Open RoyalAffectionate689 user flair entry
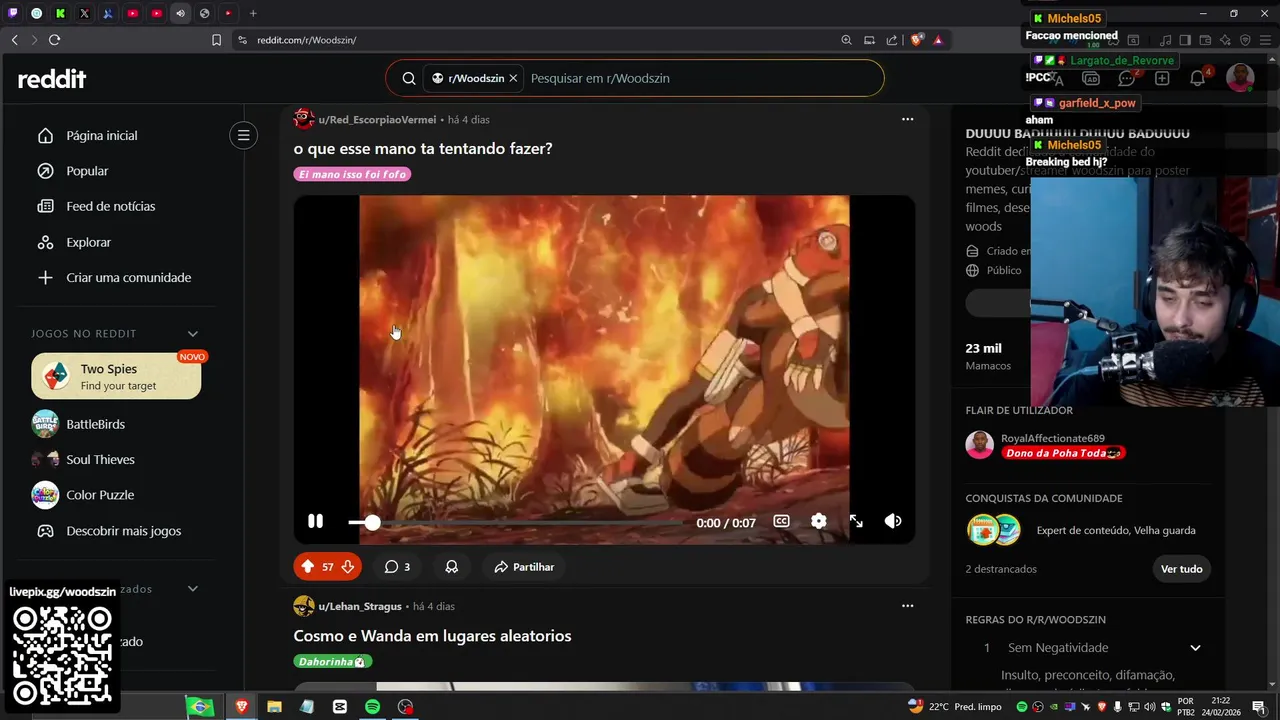 click(1045, 445)
